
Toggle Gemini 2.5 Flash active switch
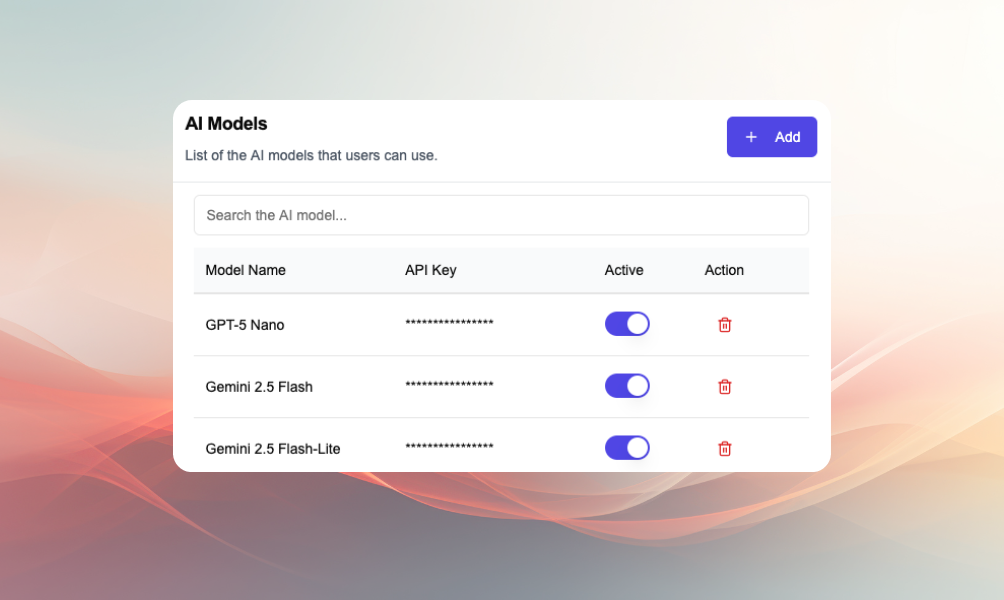627,386
